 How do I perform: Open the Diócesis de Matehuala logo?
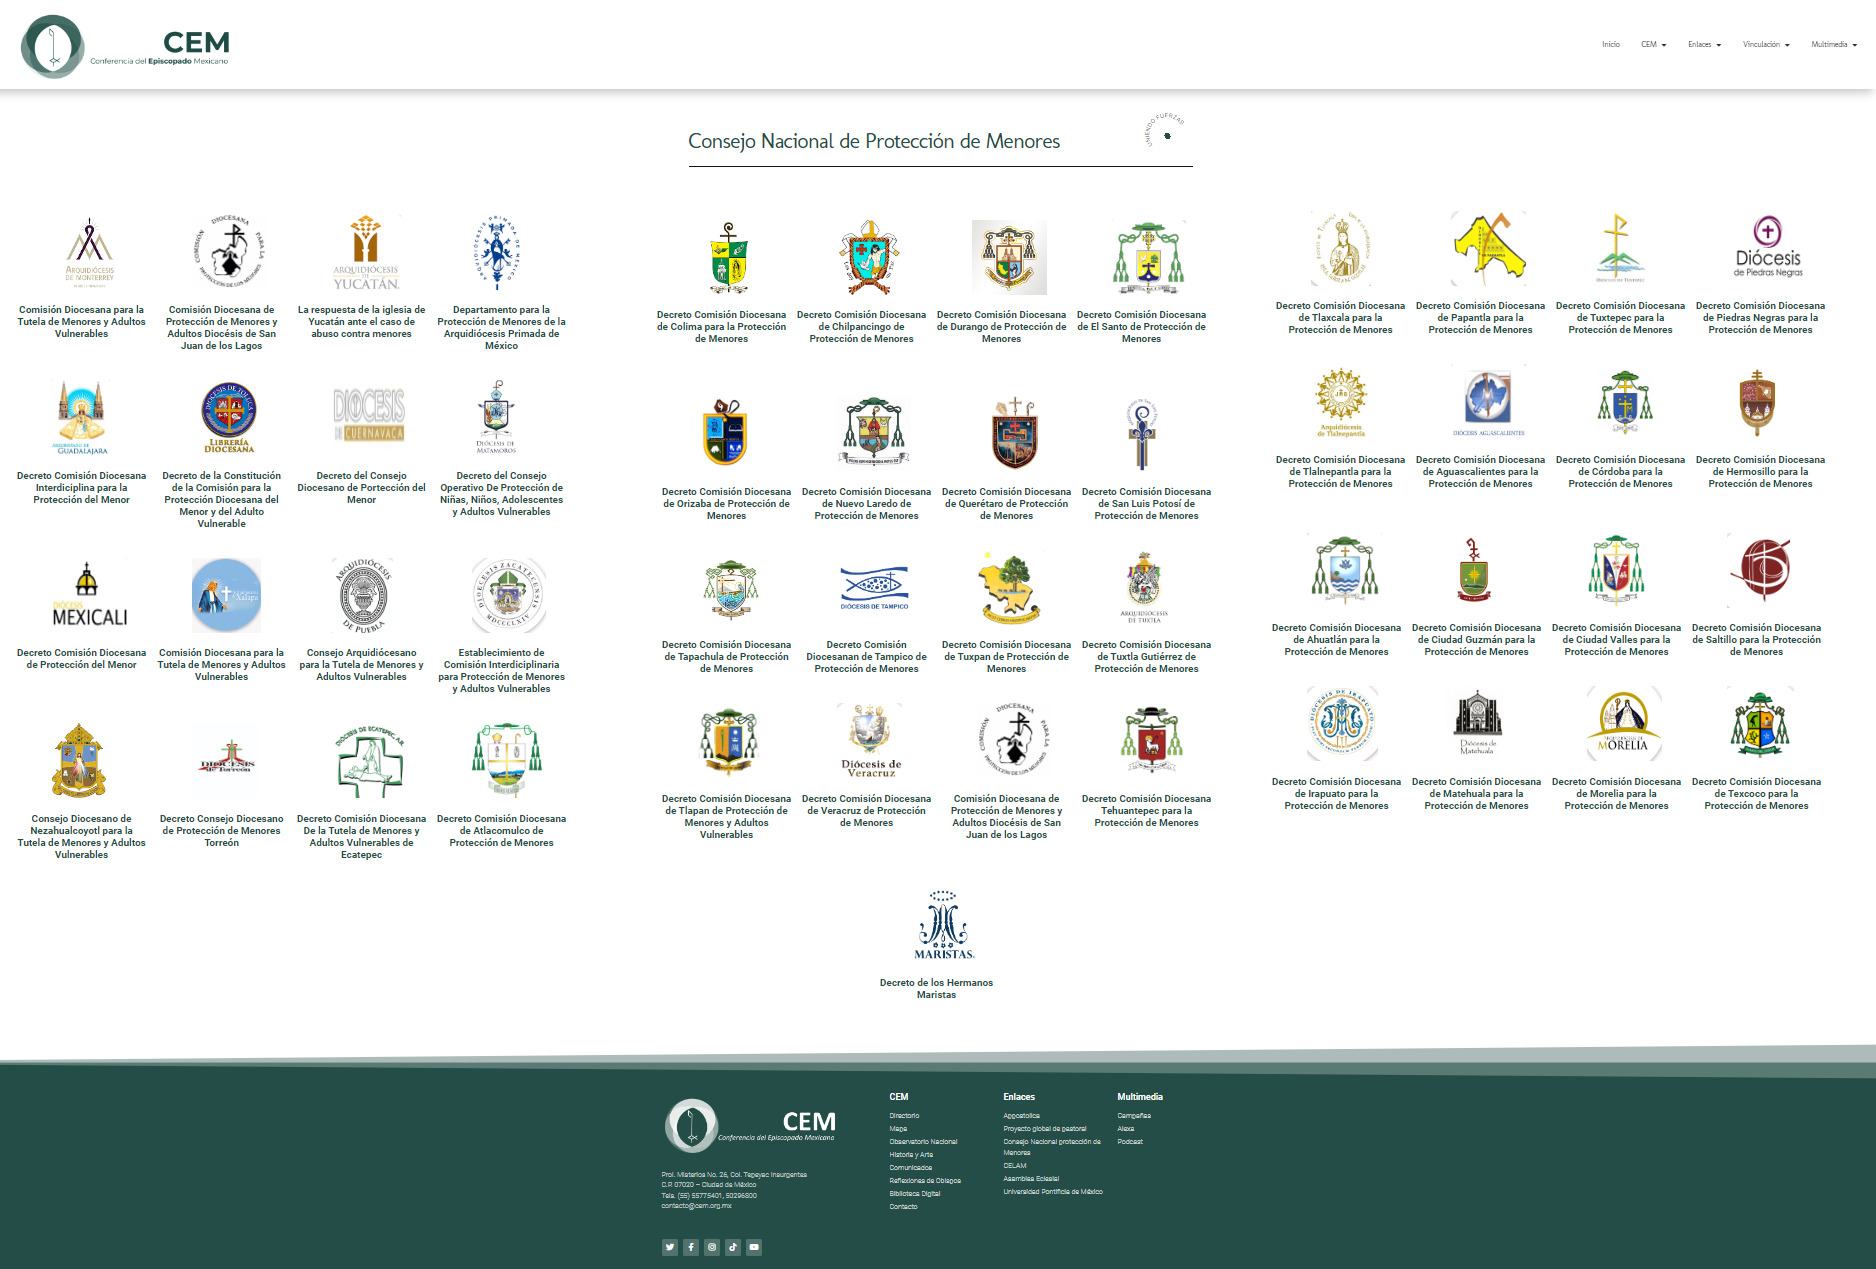point(1477,724)
